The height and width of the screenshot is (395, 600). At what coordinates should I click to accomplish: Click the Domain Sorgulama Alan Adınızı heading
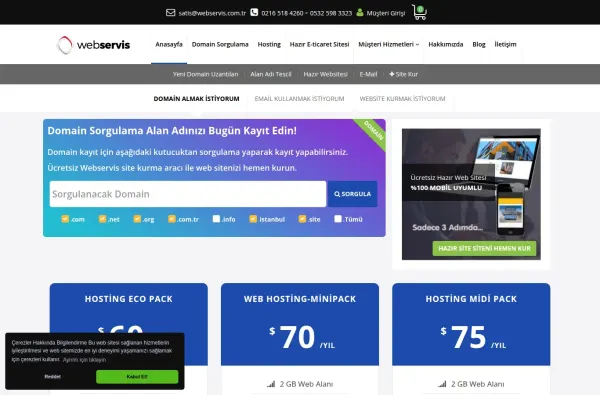pos(172,131)
